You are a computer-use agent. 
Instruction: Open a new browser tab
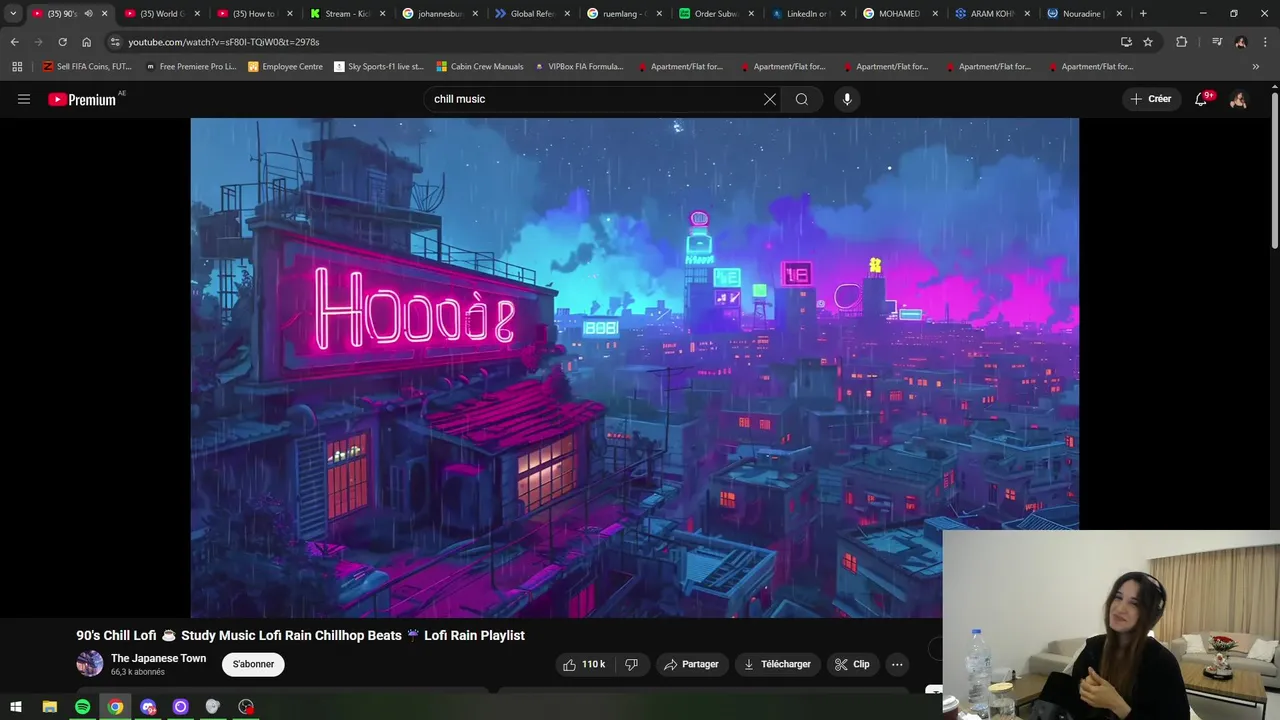tap(1143, 14)
